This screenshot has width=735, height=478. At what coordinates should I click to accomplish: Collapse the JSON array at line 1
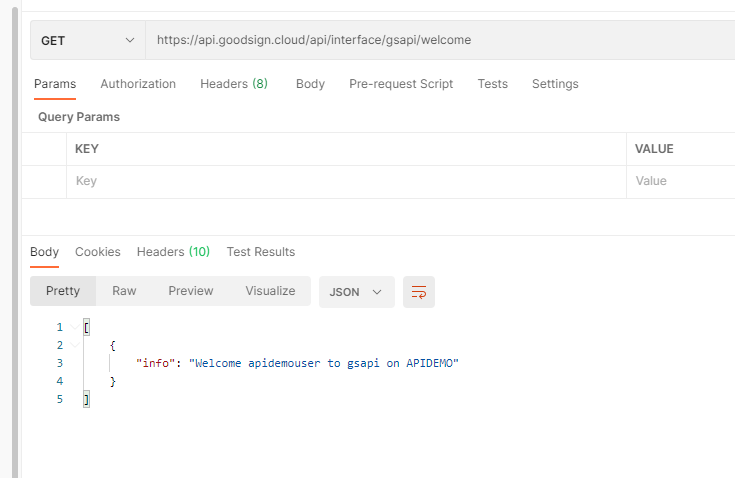pos(74,328)
